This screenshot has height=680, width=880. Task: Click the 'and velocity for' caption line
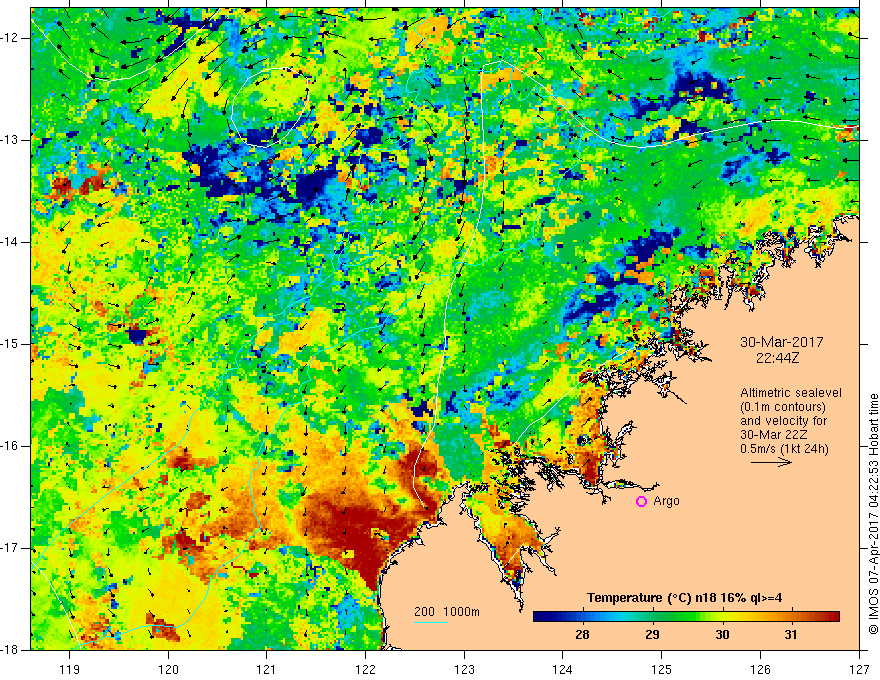pos(783,421)
